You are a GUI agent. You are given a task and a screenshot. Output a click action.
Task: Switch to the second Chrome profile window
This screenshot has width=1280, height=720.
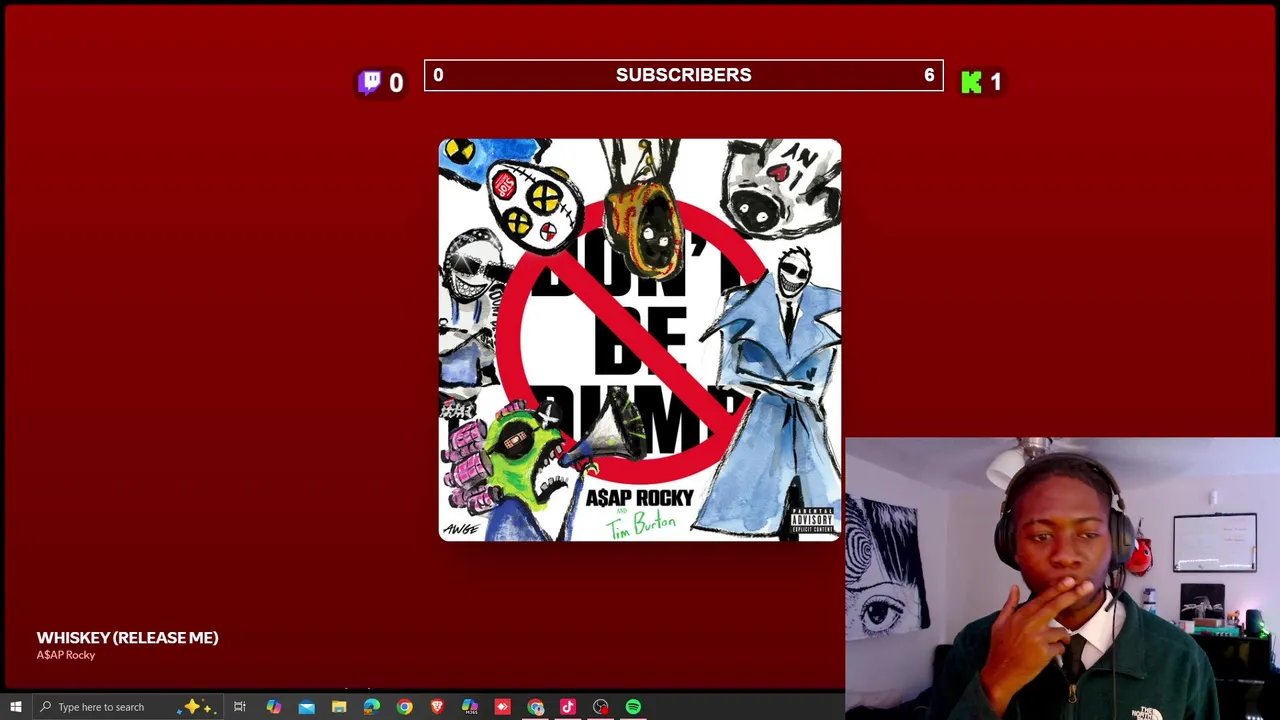coord(536,707)
